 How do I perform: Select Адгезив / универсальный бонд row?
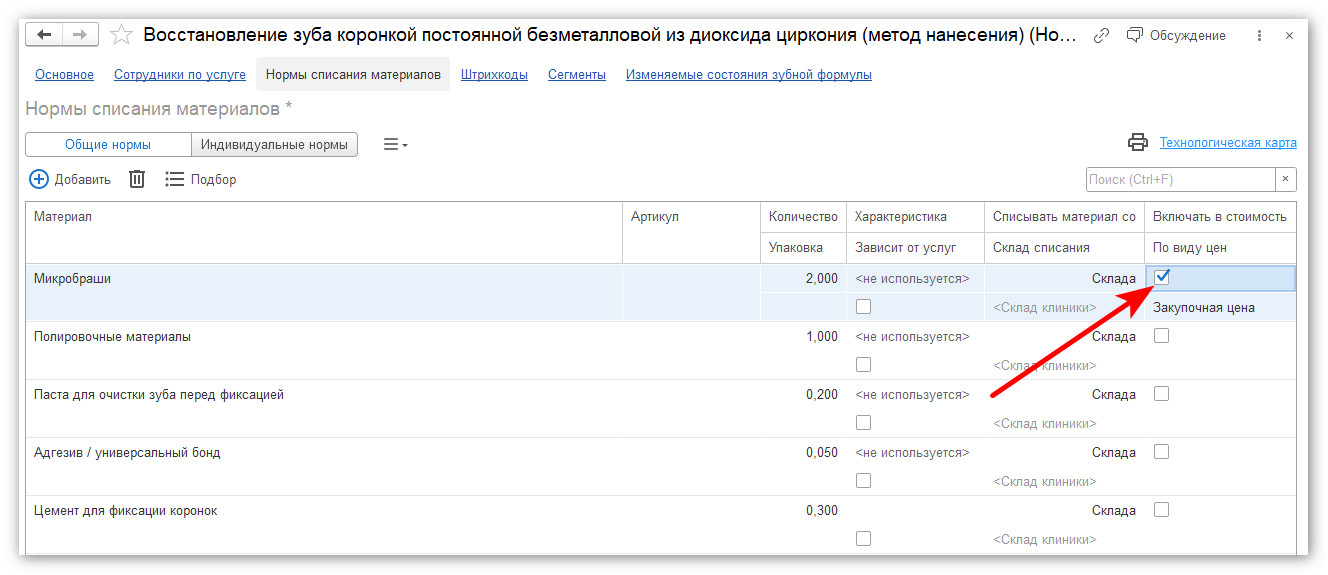coord(661,467)
